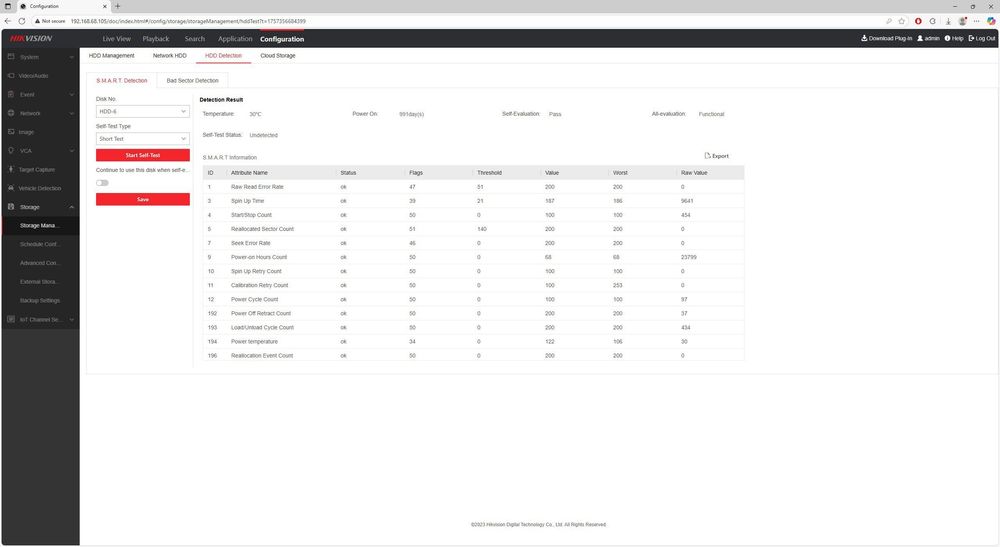Expand the VCA sidebar section
The image size is (1000, 547).
[71, 151]
